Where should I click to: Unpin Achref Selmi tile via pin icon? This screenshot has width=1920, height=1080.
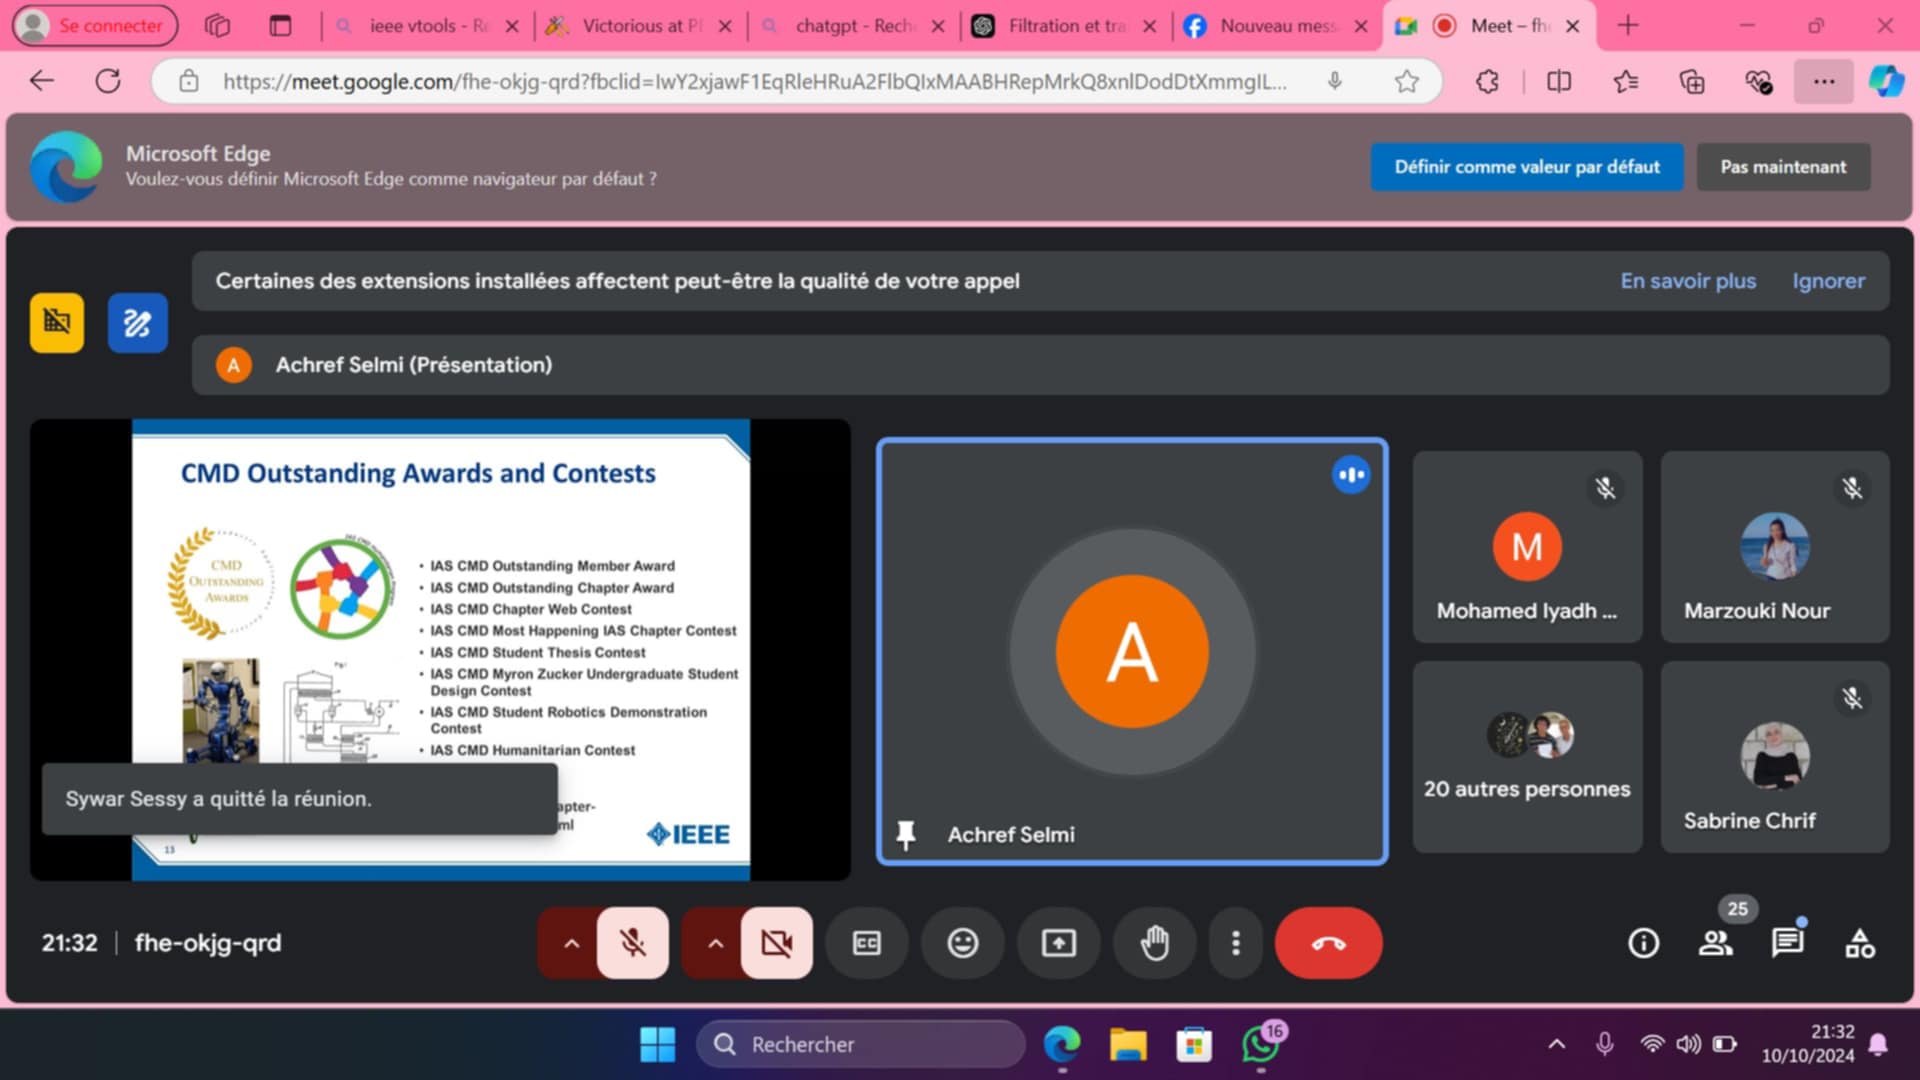point(906,835)
